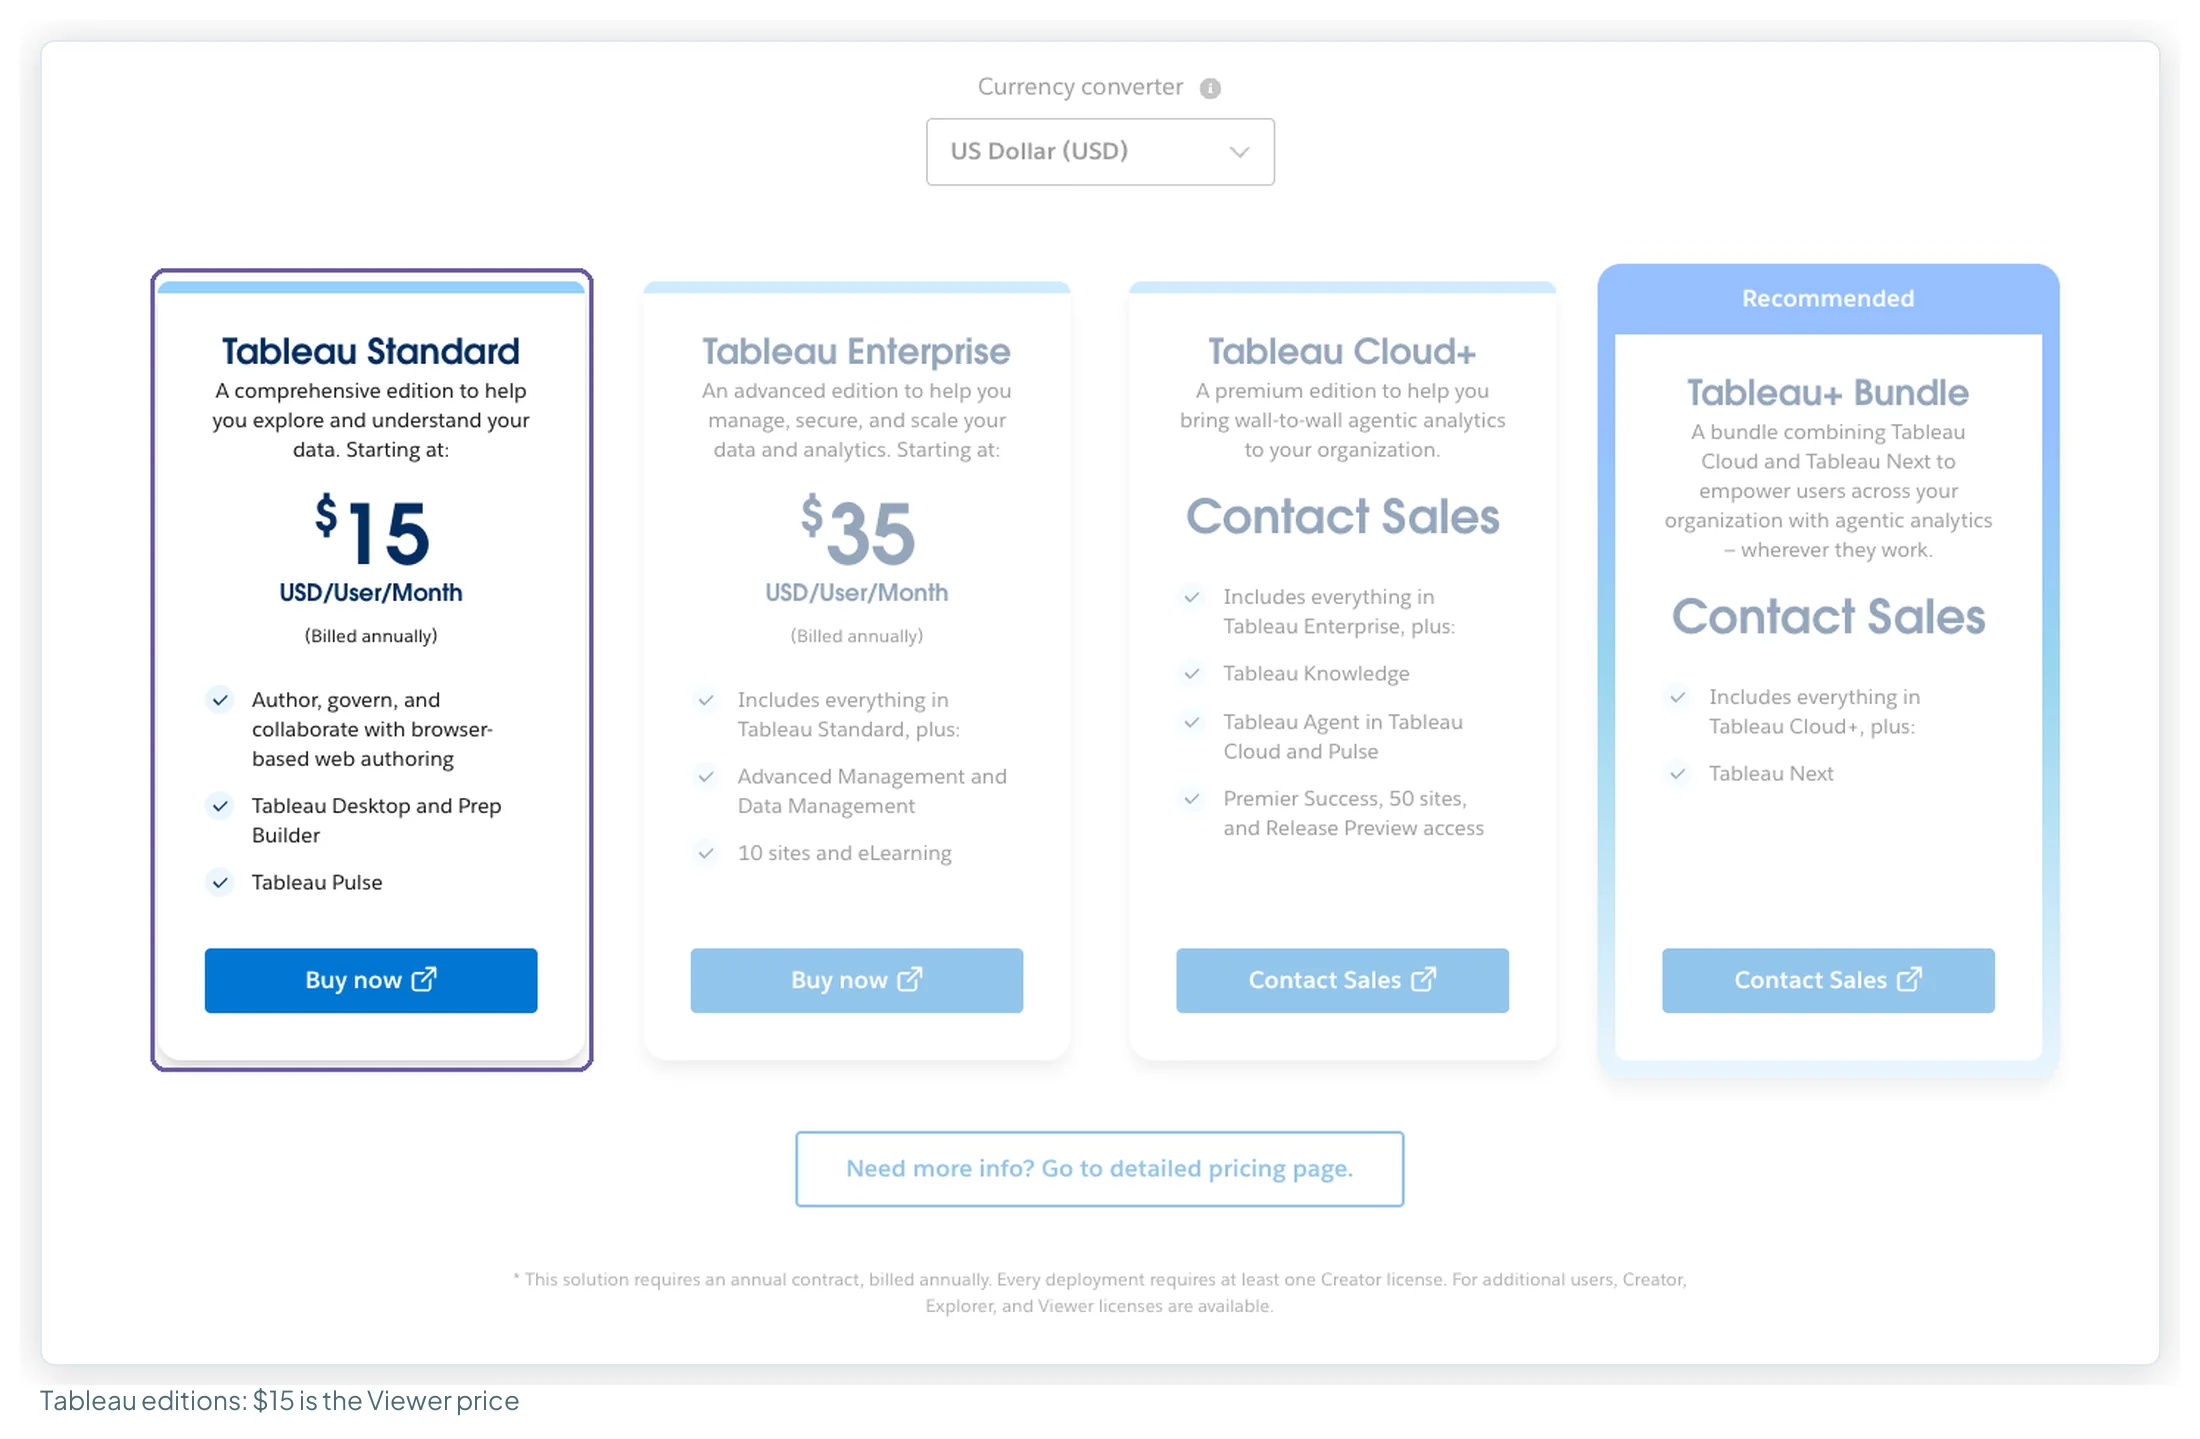This screenshot has height=1439, width=2200.
Task: Click checkmark beside Advanced Management and Data Management
Action: click(706, 776)
